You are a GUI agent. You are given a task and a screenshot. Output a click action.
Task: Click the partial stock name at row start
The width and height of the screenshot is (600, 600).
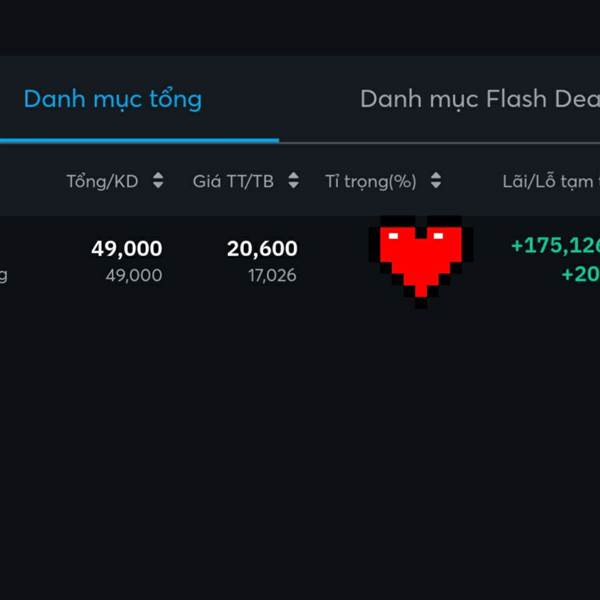(3, 276)
